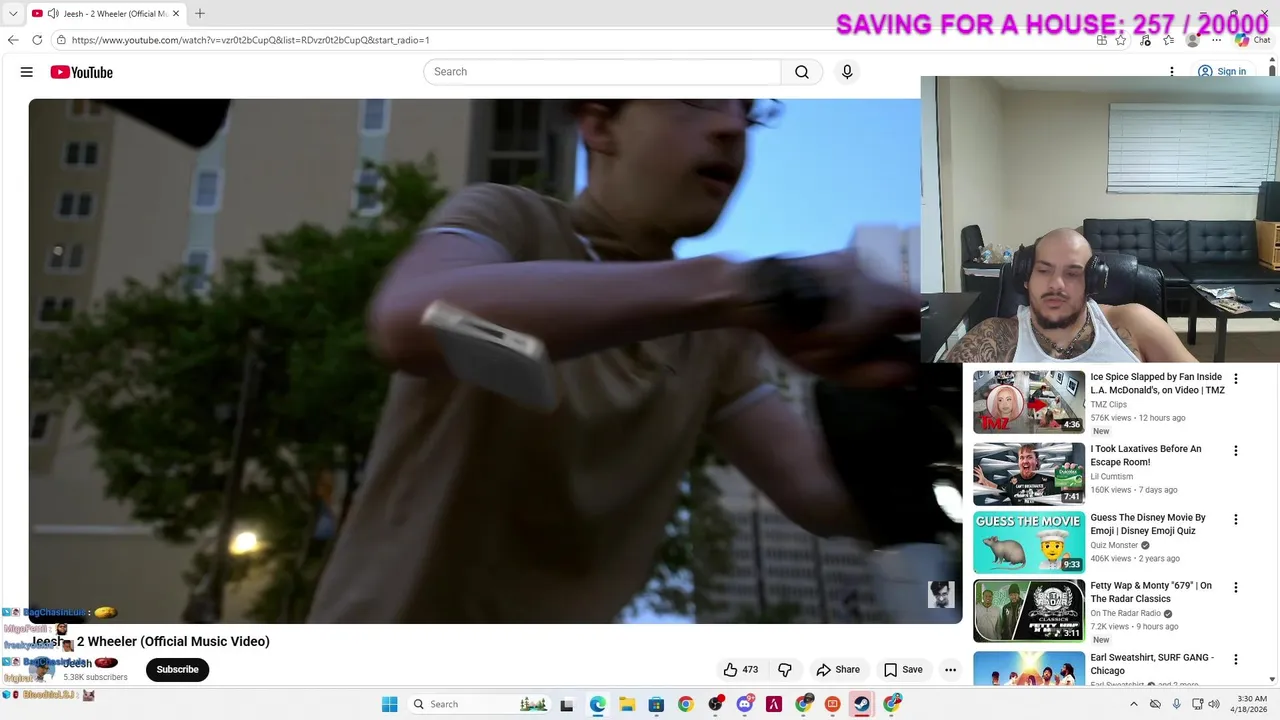This screenshot has width=1280, height=720.
Task: Click the tray microphone indicator
Action: tap(1176, 704)
